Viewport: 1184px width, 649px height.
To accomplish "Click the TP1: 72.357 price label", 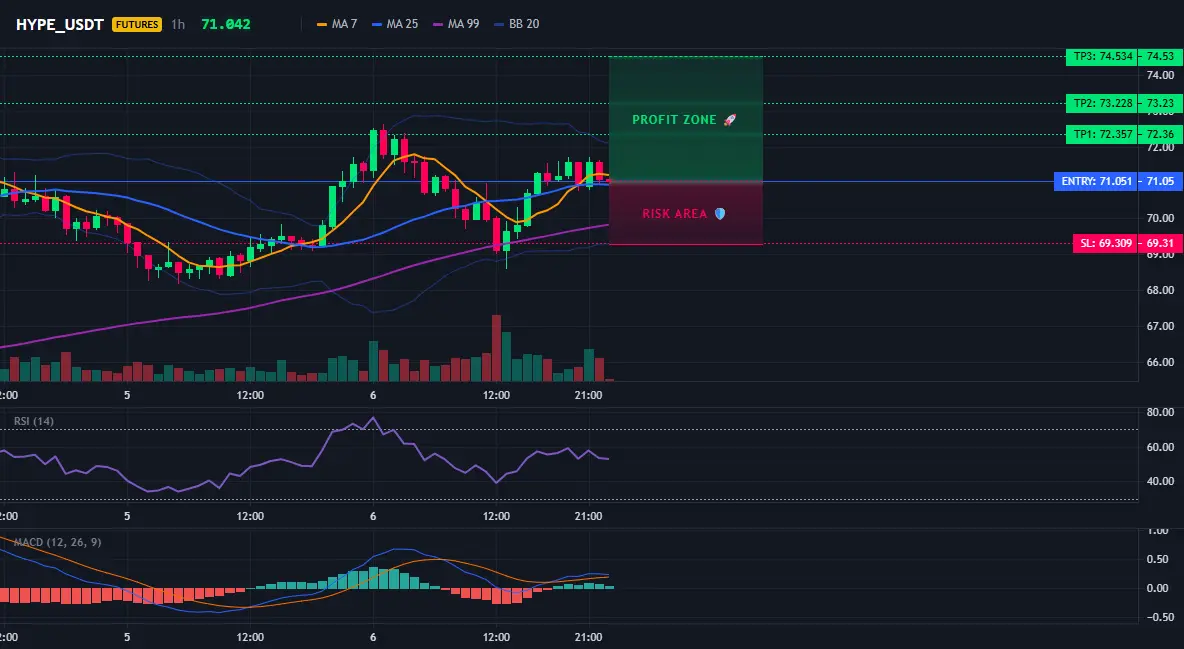I will [x=1103, y=134].
